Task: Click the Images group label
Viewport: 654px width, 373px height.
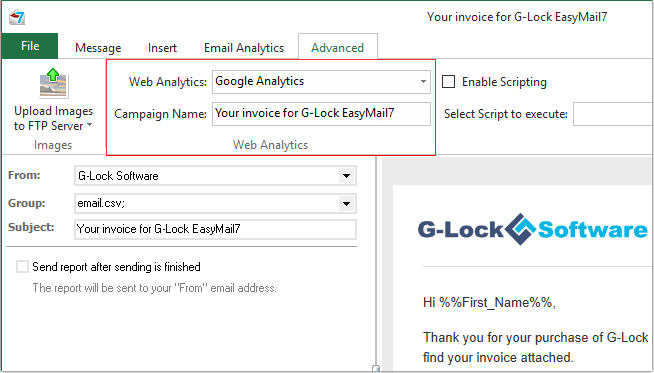Action: pyautogui.click(x=53, y=145)
